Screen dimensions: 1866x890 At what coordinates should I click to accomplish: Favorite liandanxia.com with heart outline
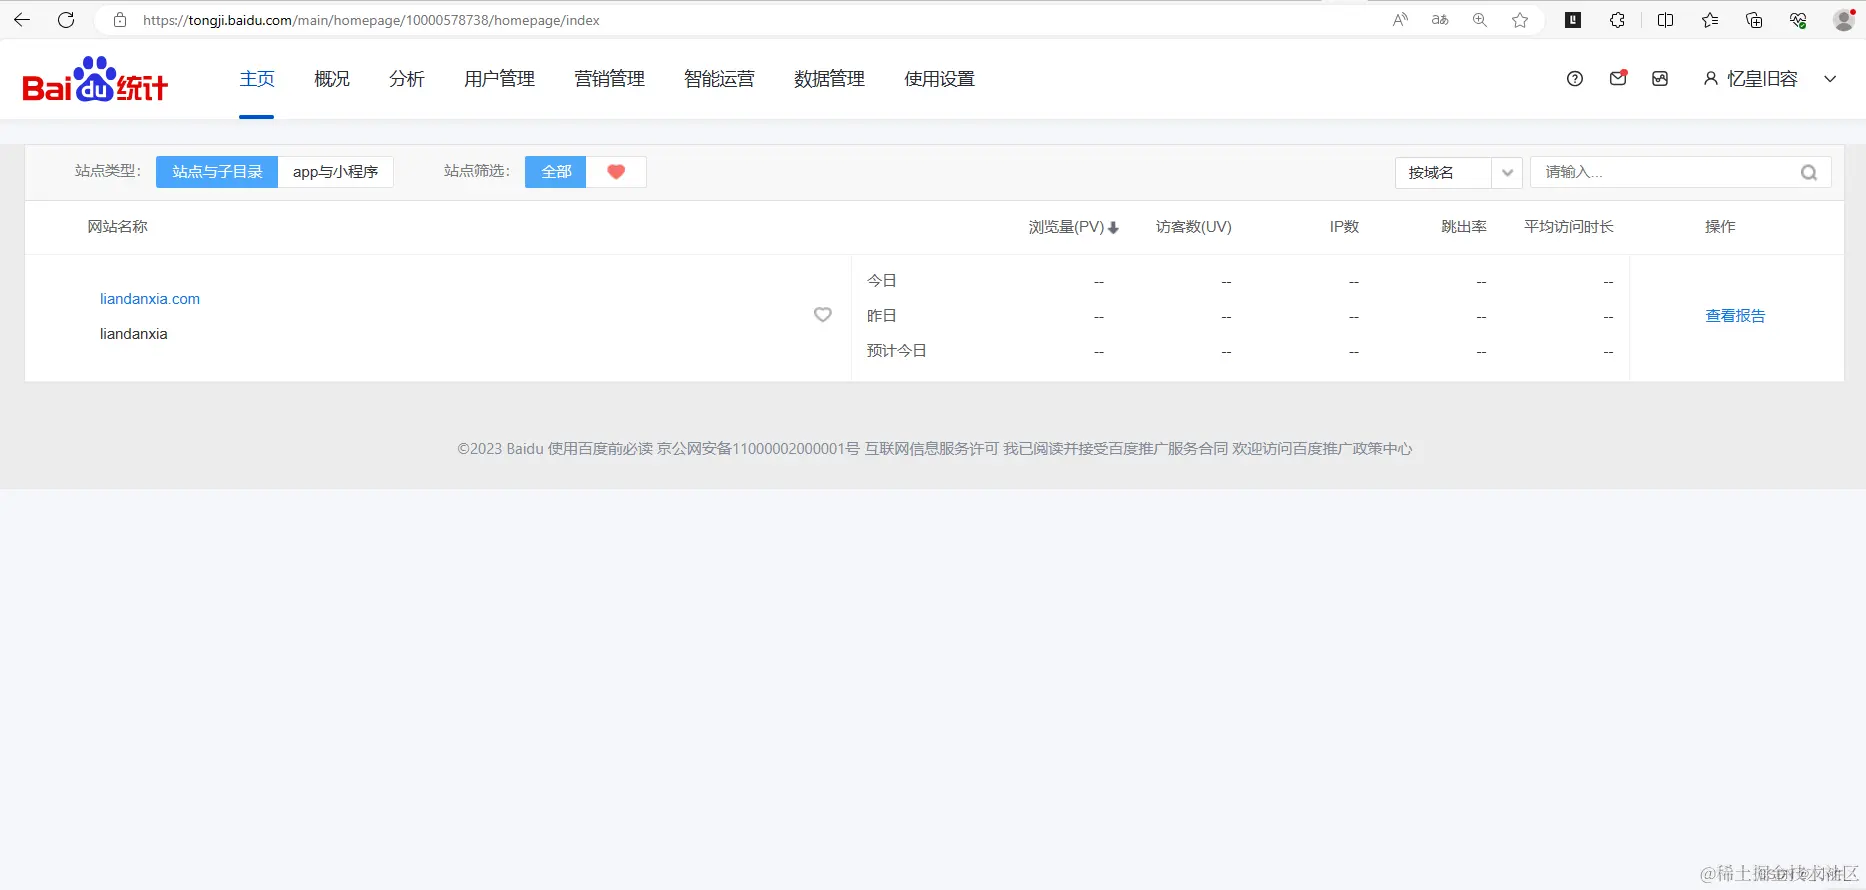(x=823, y=315)
